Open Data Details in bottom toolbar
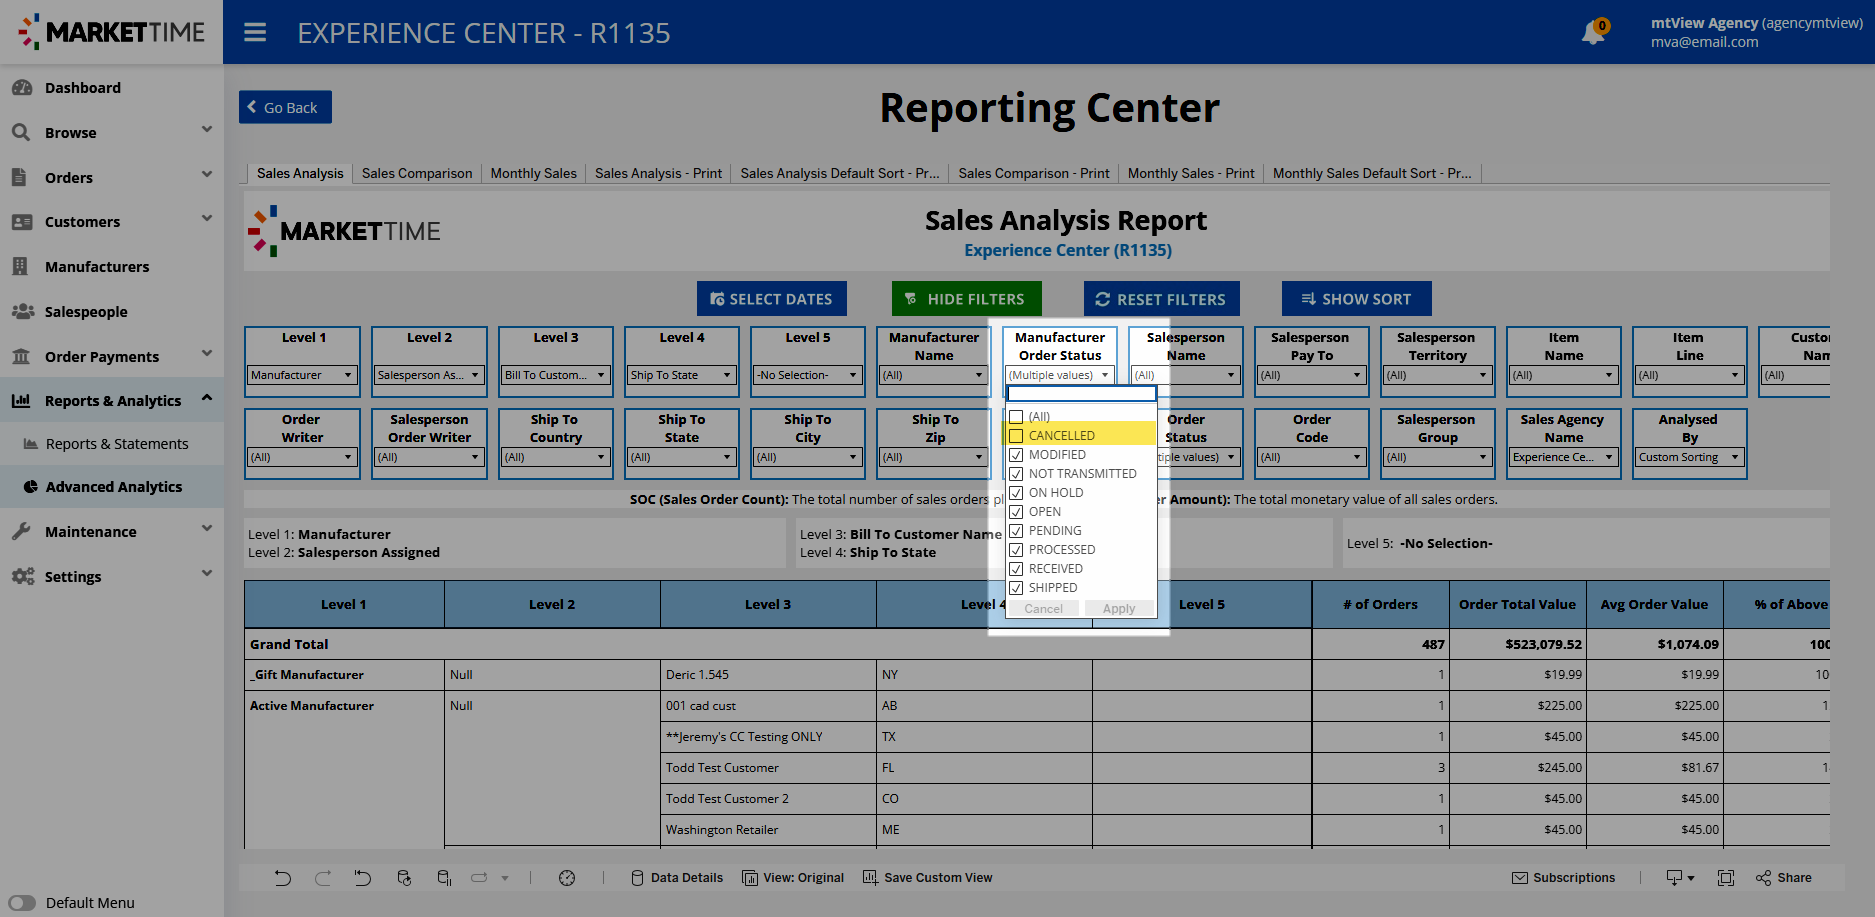Screen dimensions: 1875x917 (677, 878)
